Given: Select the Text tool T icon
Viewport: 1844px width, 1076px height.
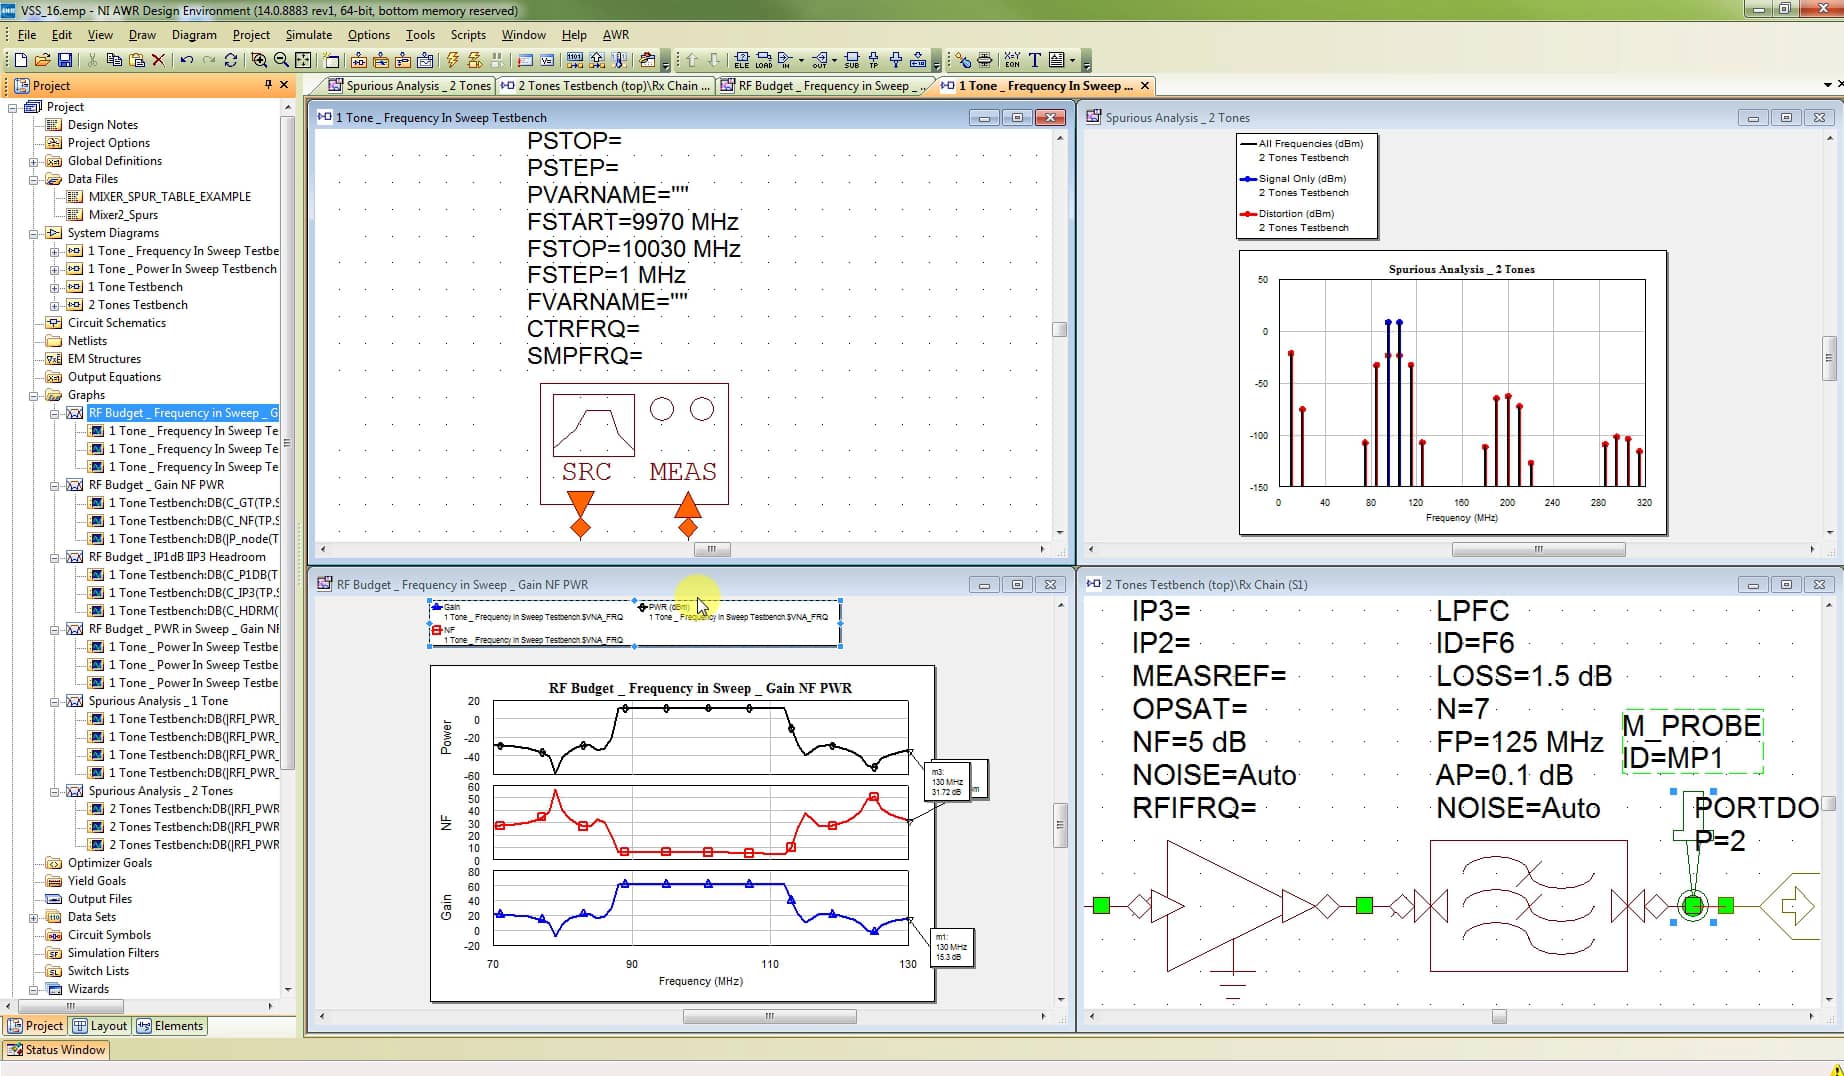Looking at the screenshot, I should pyautogui.click(x=1035, y=60).
